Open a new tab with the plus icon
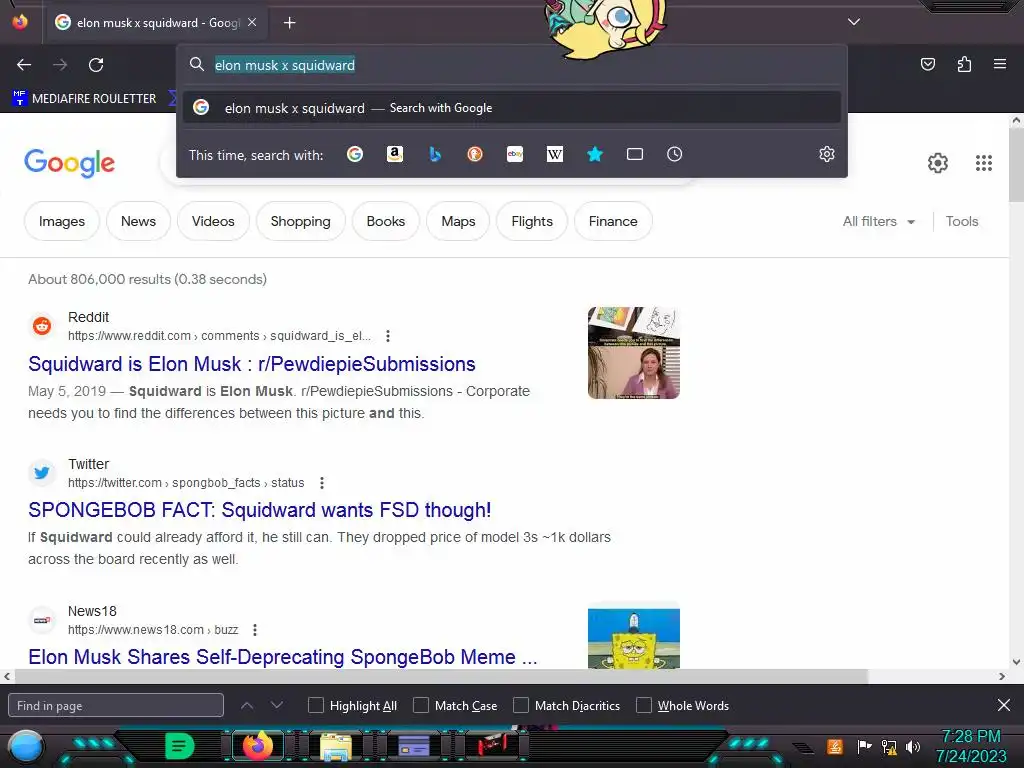This screenshot has height=768, width=1024. (x=289, y=23)
